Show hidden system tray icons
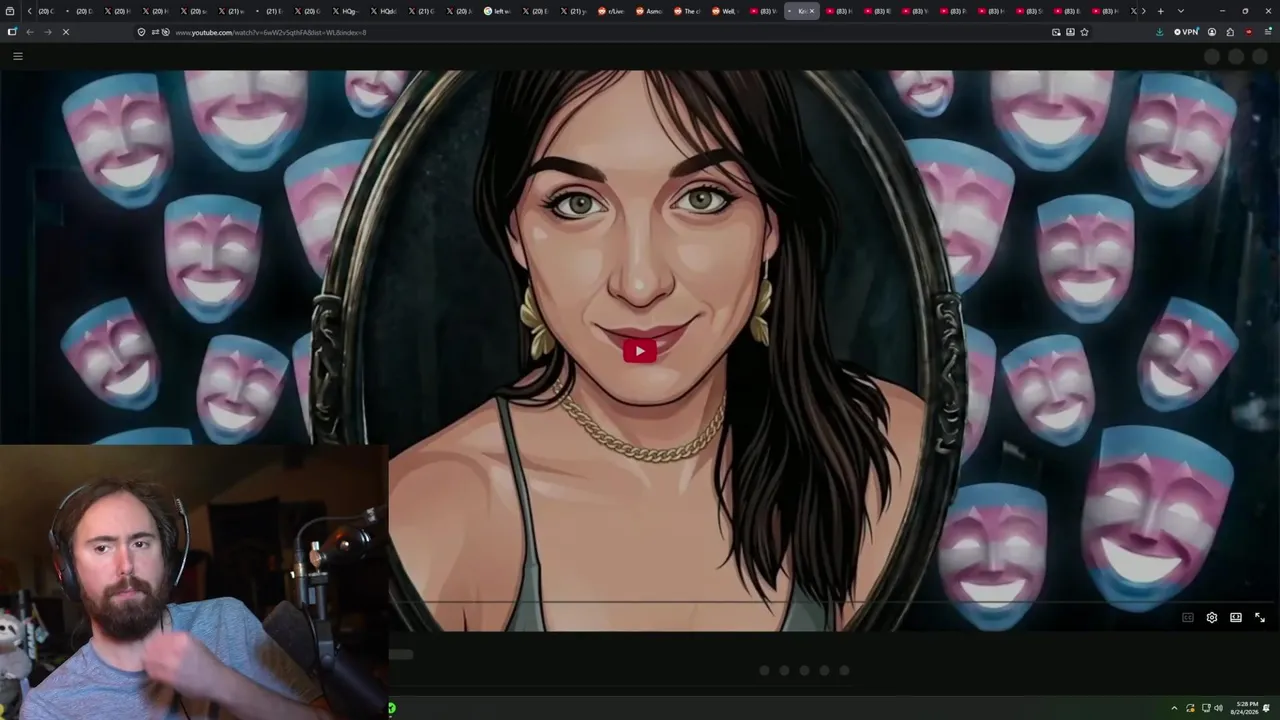Screen dimensions: 1280x720 tap(1175, 708)
